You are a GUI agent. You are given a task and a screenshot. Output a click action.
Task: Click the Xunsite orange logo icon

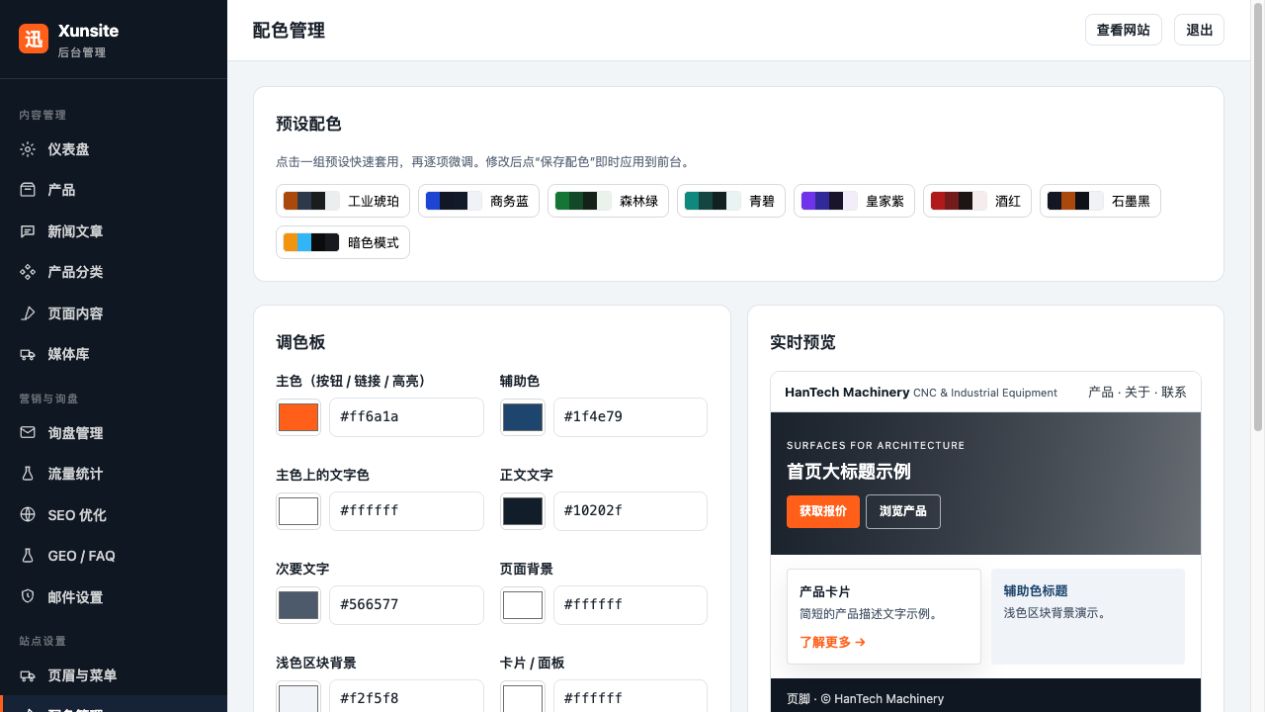pyautogui.click(x=34, y=39)
